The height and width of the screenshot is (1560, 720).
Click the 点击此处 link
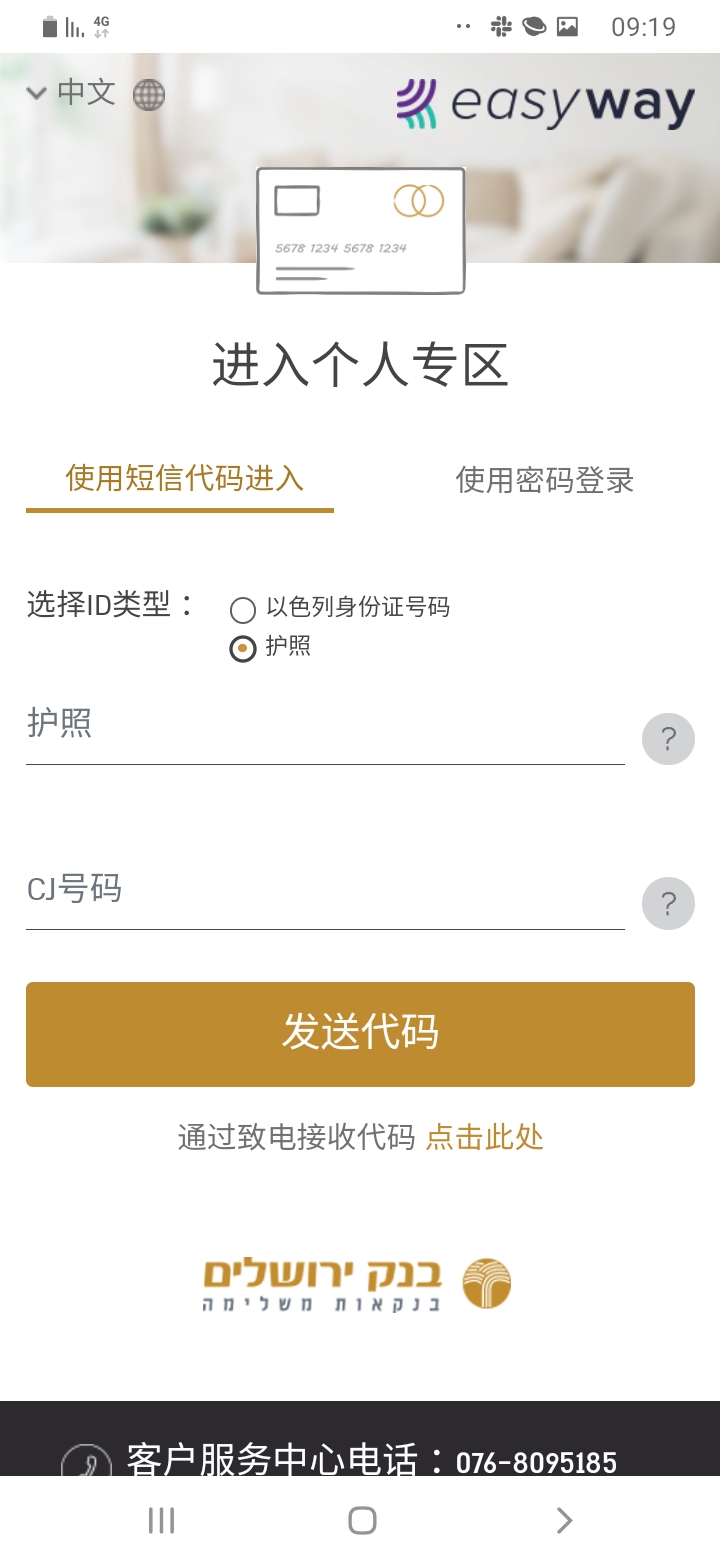tap(485, 1138)
